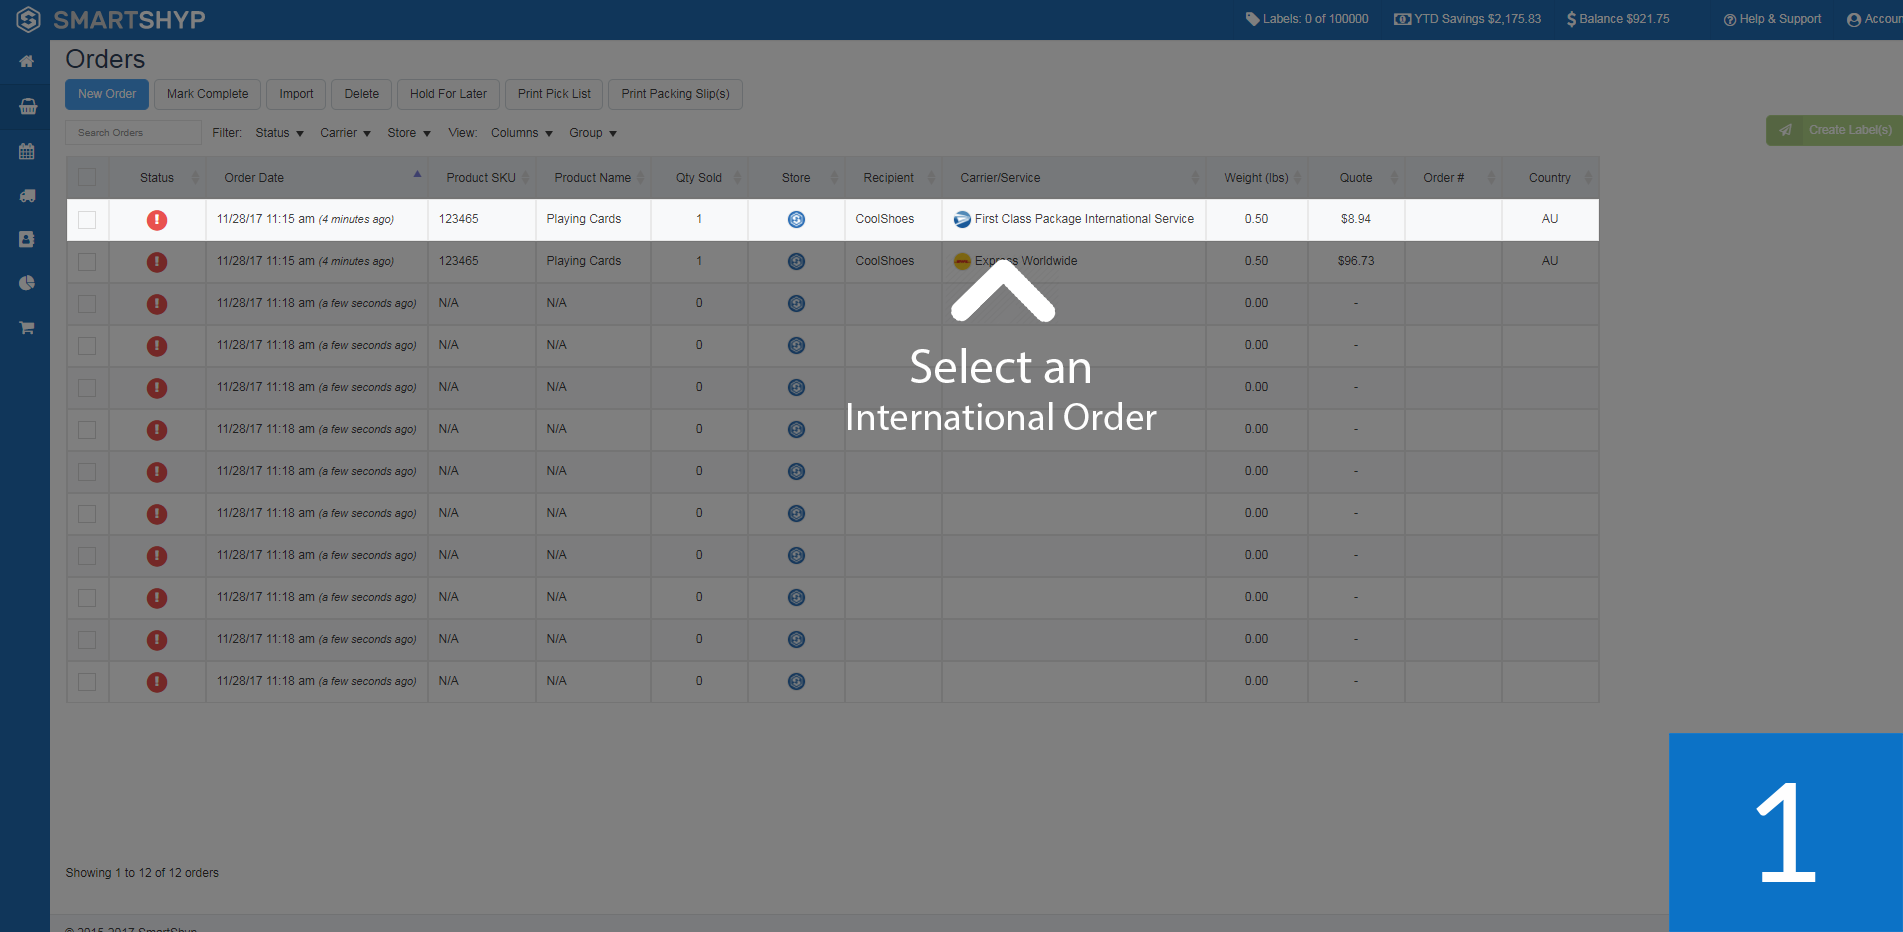Viewport: 1903px width, 932px height.
Task: Open the Columns view dropdown
Action: (x=522, y=133)
